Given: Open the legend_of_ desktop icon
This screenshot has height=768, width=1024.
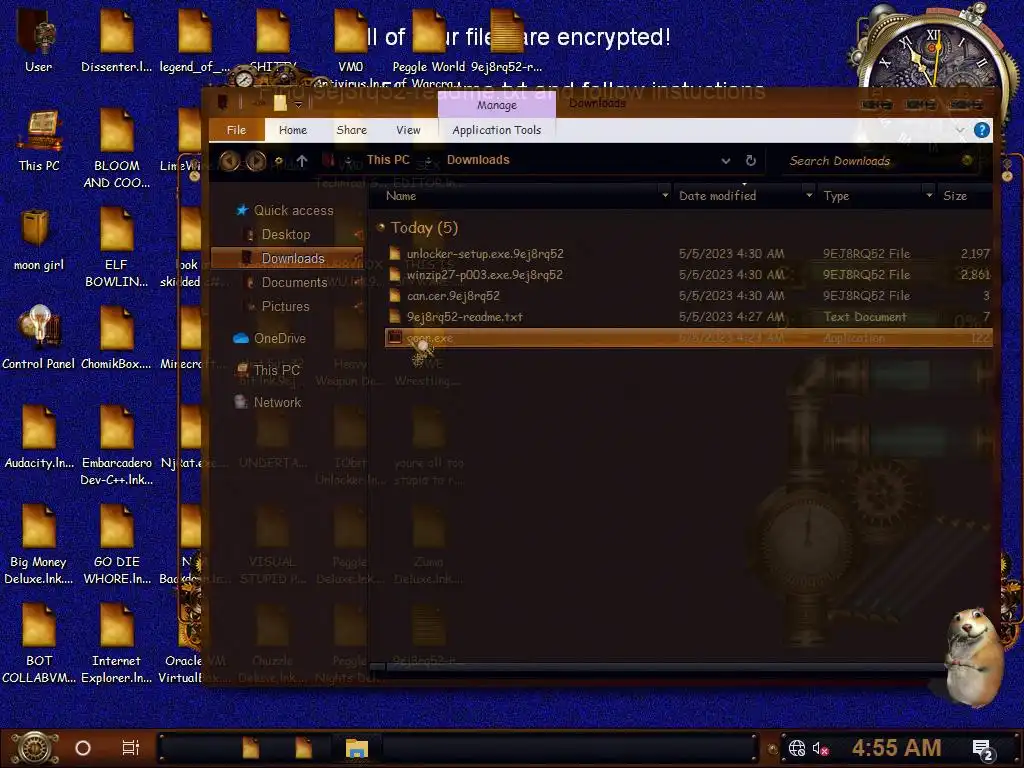Looking at the screenshot, I should [x=195, y=42].
